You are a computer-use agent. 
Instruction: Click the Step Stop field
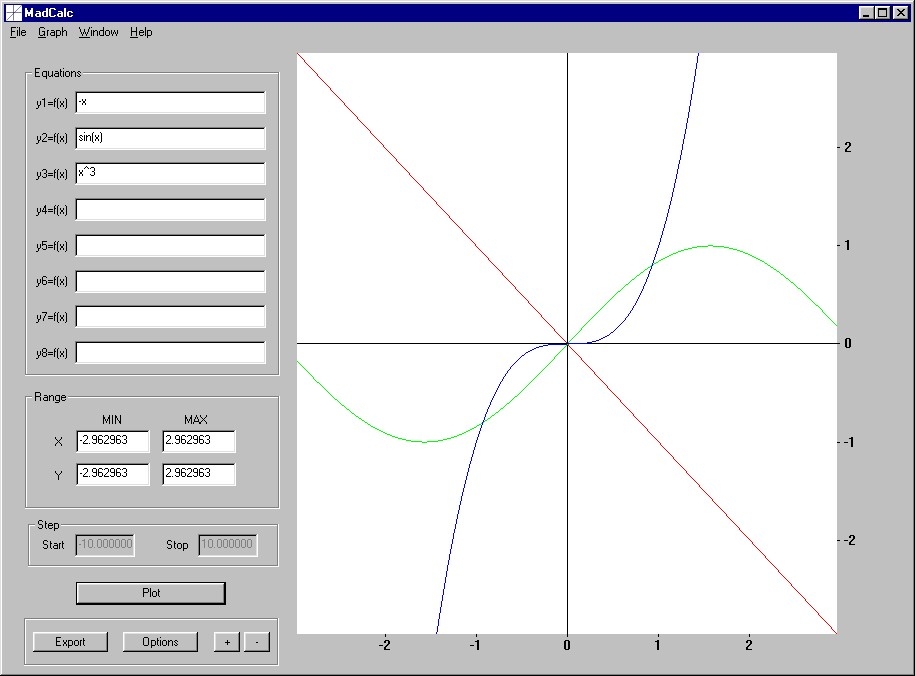(228, 545)
